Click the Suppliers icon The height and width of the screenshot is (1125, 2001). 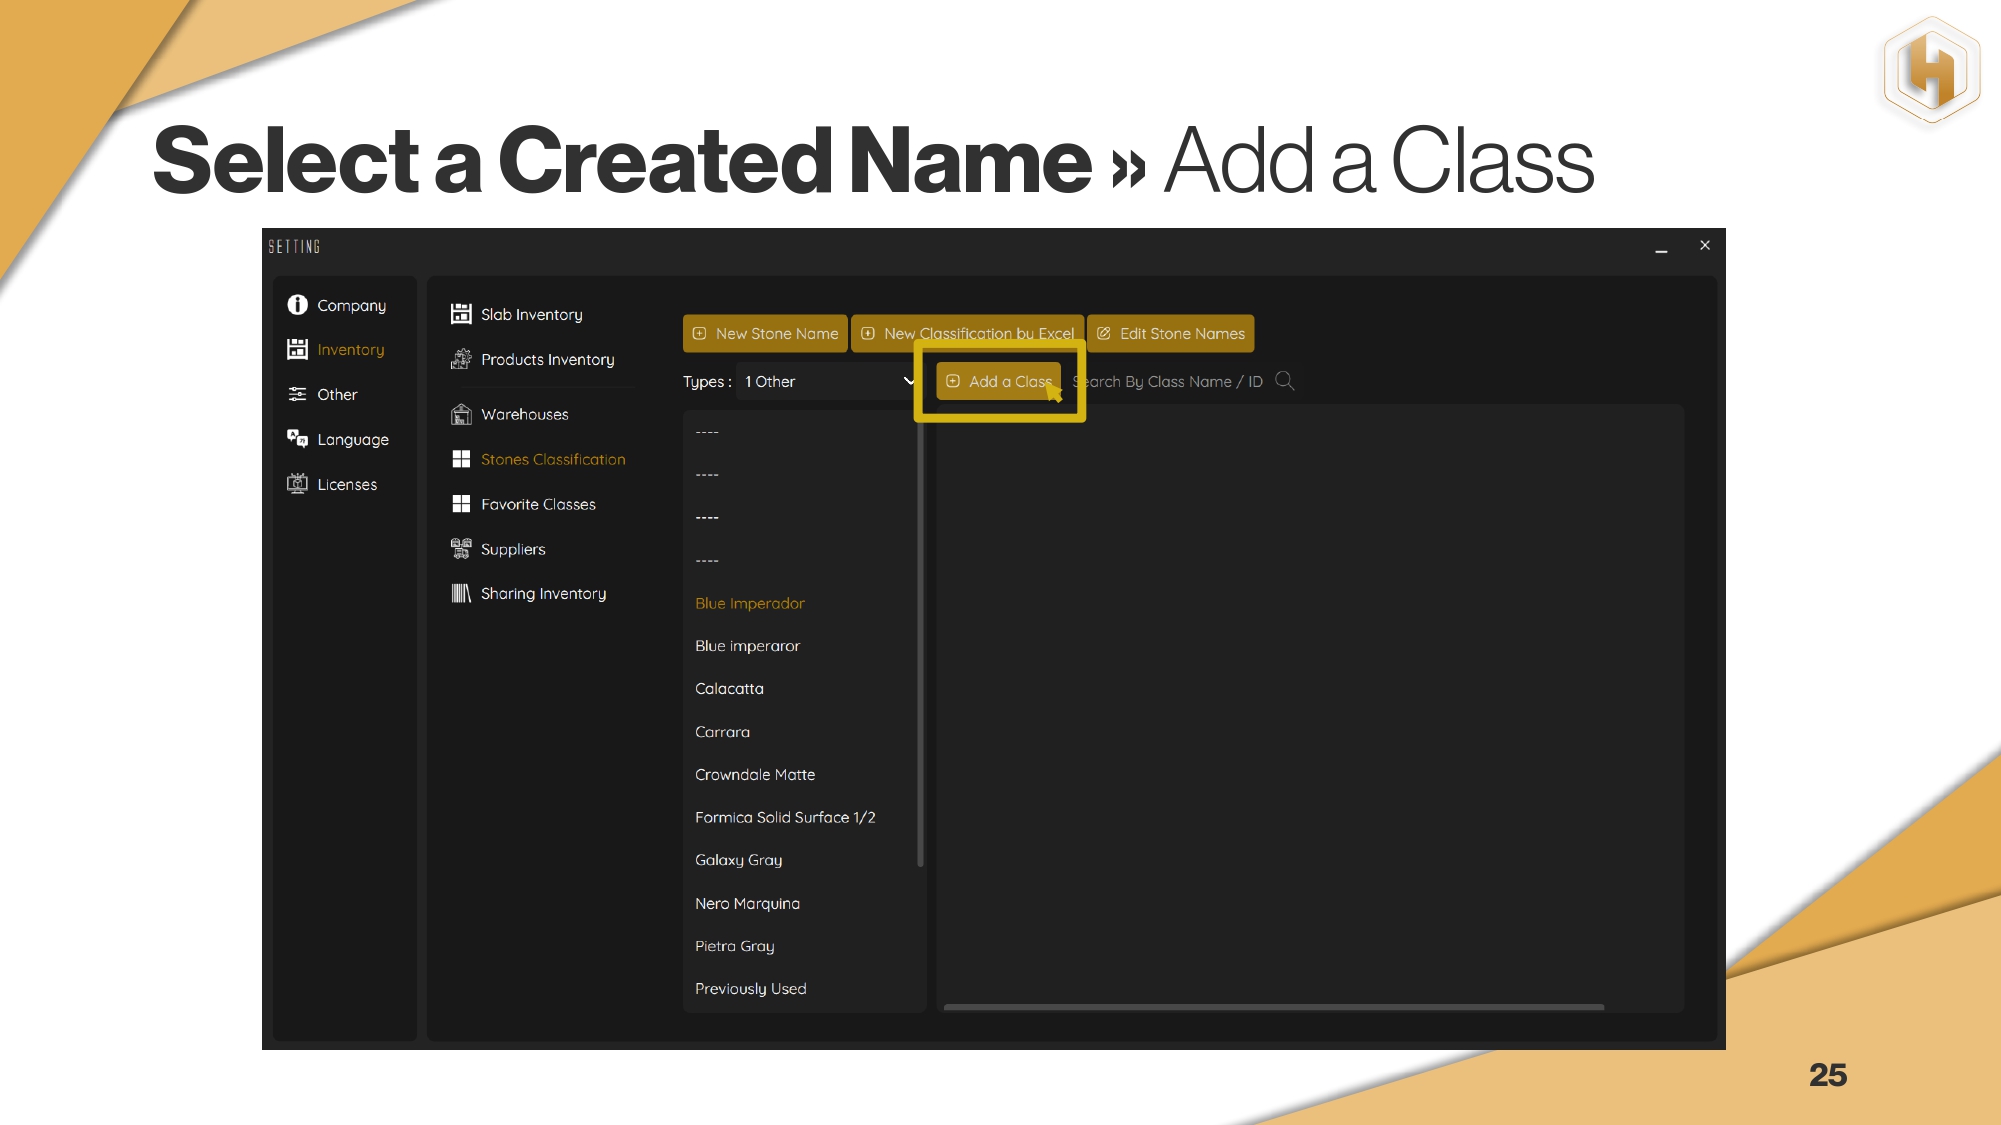461,549
